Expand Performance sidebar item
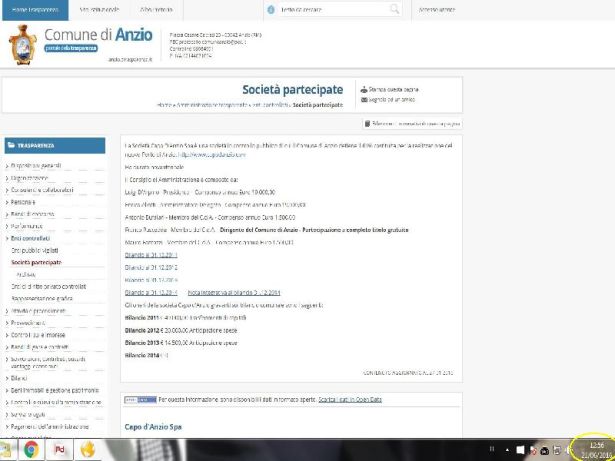The height and width of the screenshot is (461, 615). pos(26,226)
